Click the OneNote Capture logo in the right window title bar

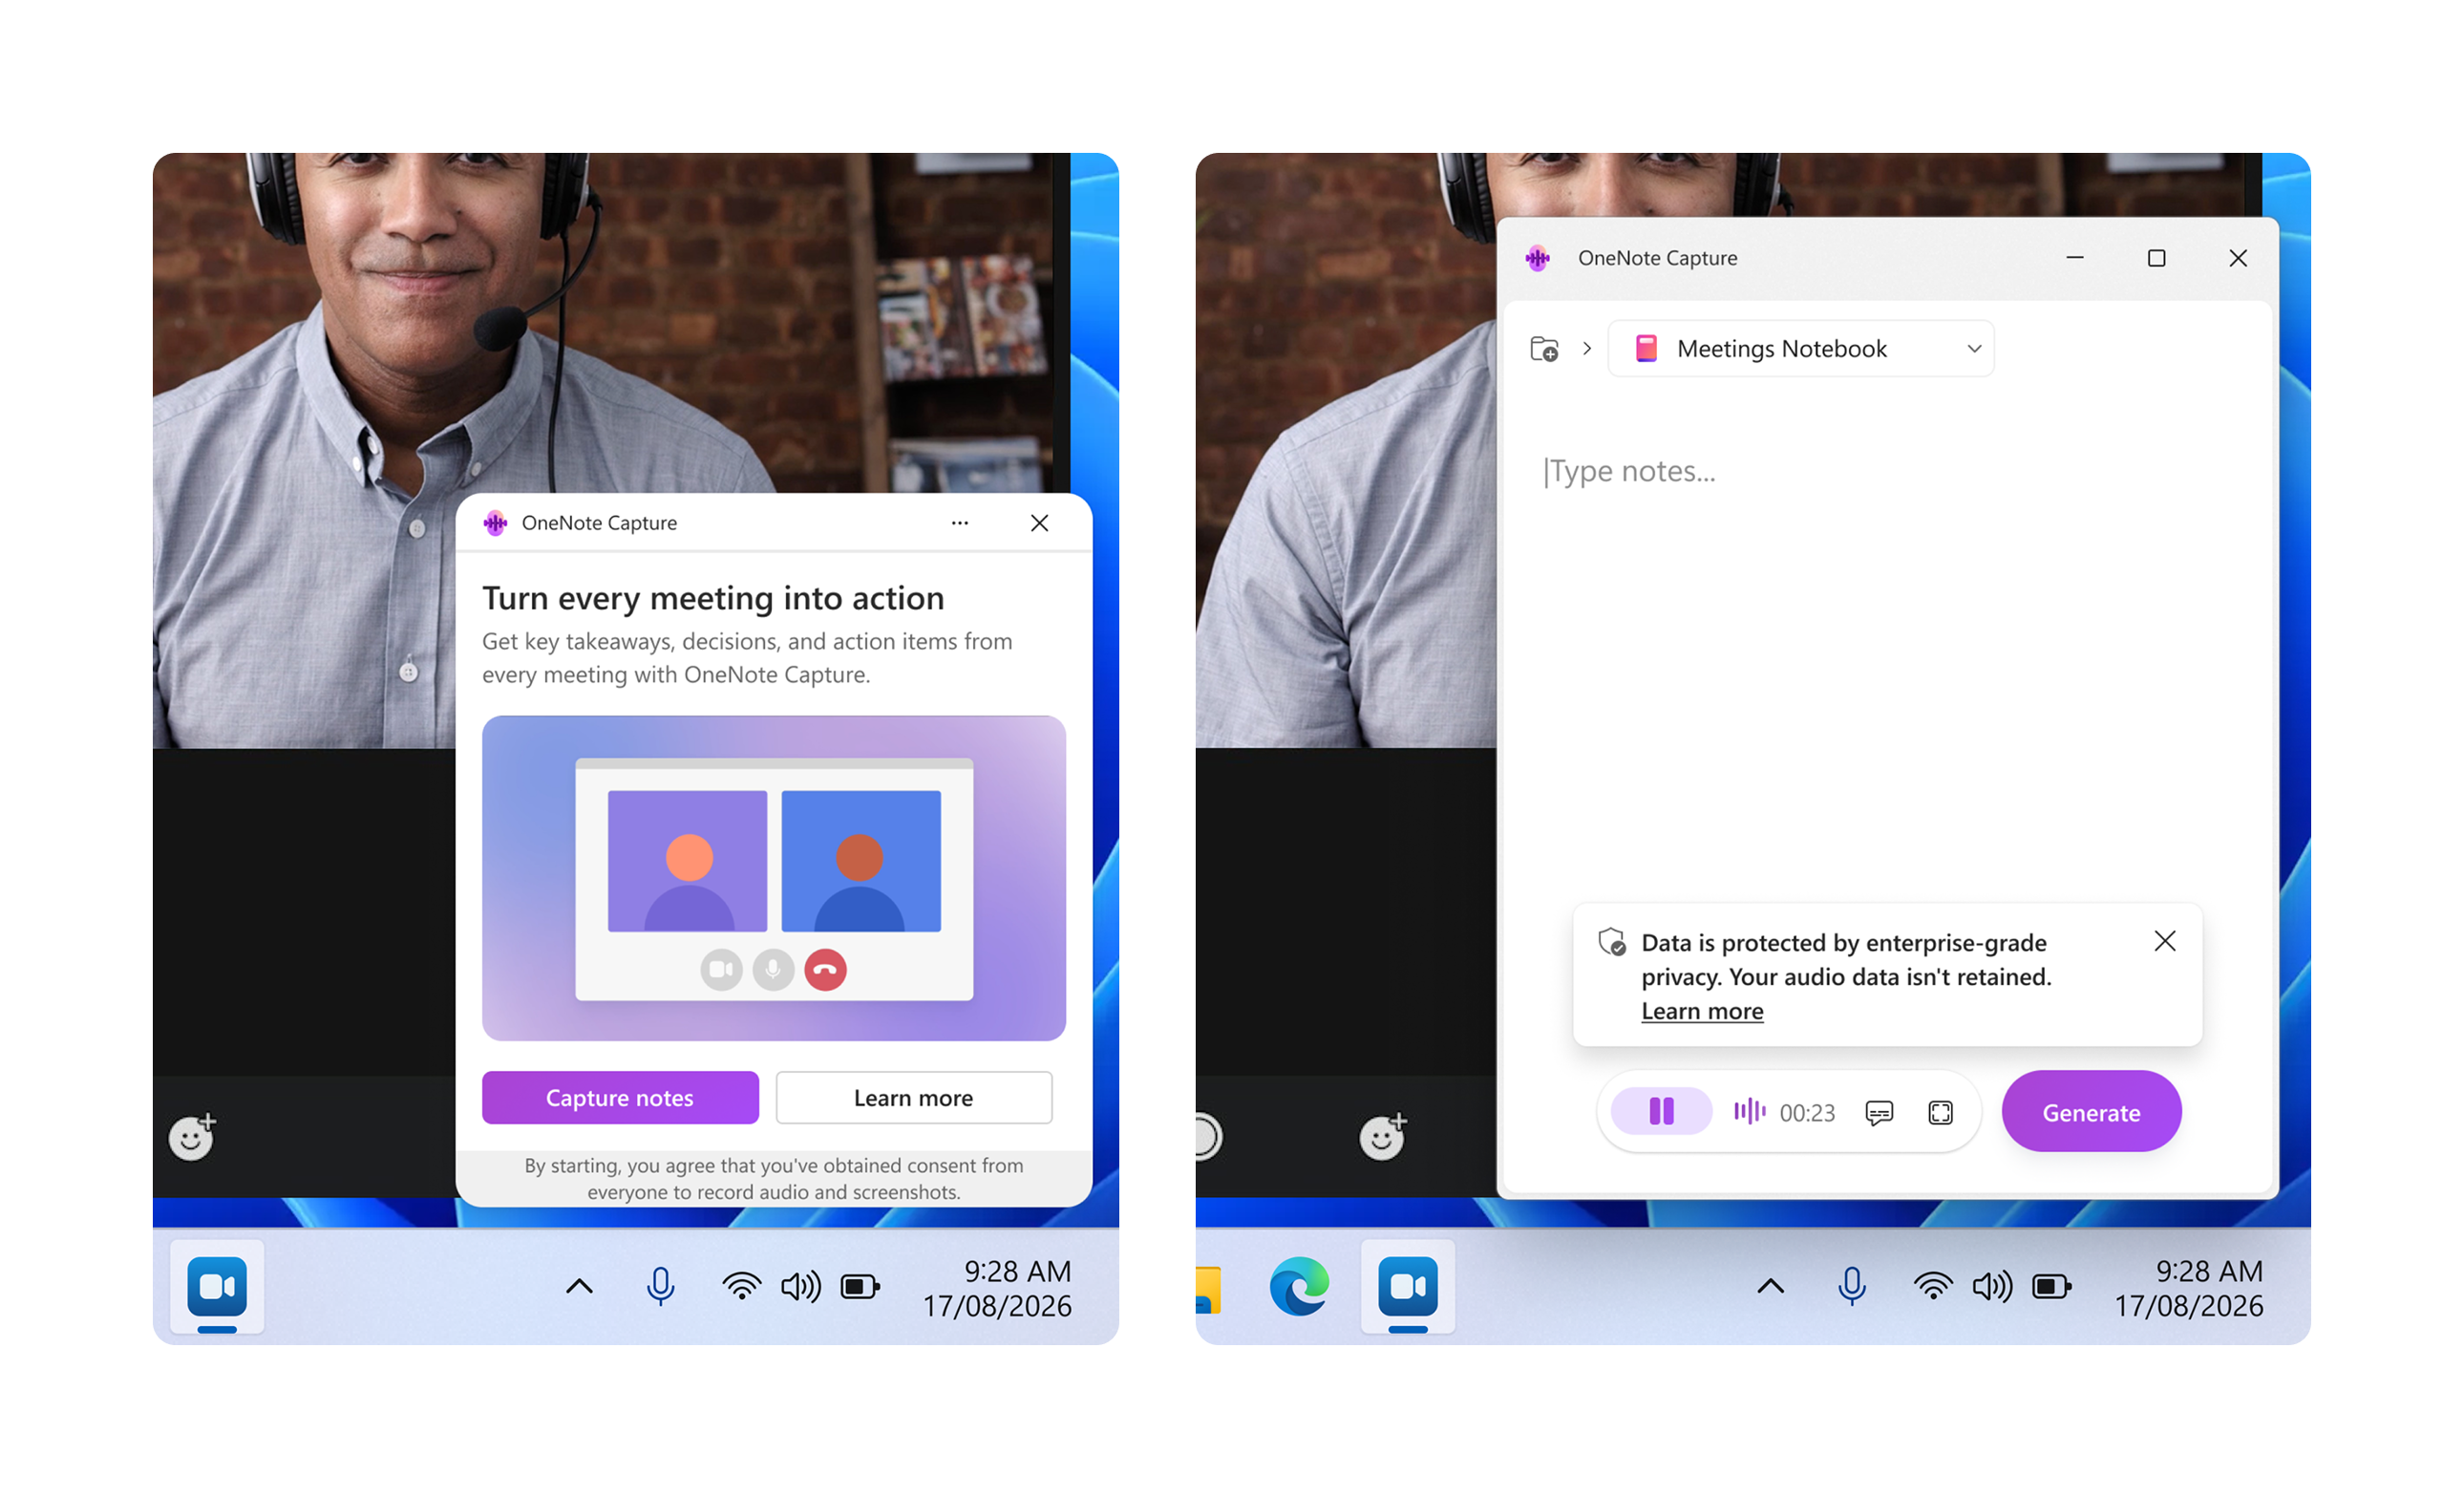(1538, 258)
